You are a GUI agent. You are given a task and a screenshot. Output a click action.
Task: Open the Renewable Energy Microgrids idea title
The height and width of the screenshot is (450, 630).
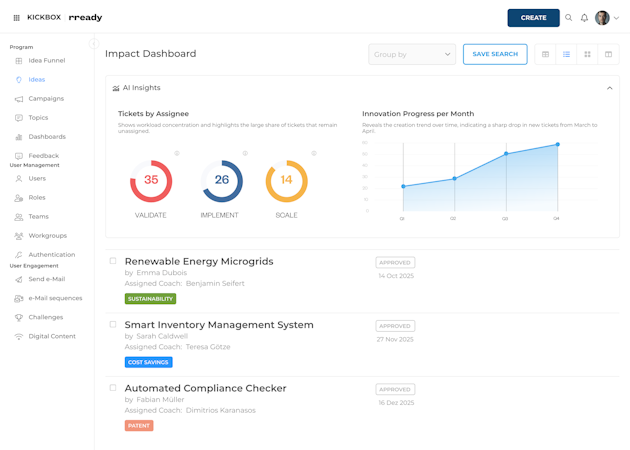pyautogui.click(x=199, y=262)
